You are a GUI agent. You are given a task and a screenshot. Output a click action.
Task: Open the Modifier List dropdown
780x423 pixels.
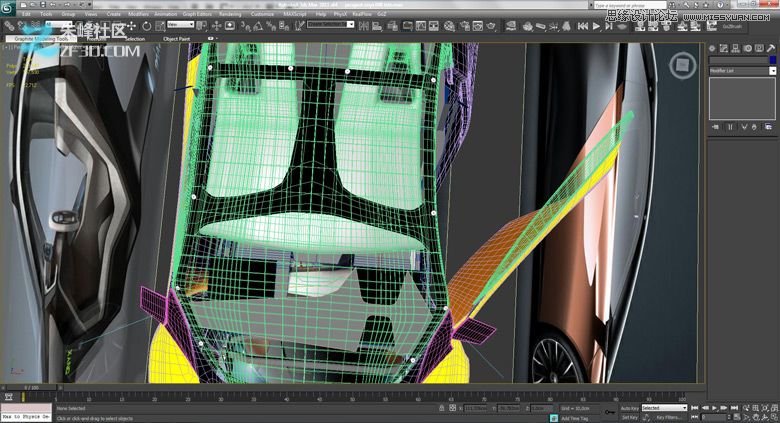pos(742,71)
